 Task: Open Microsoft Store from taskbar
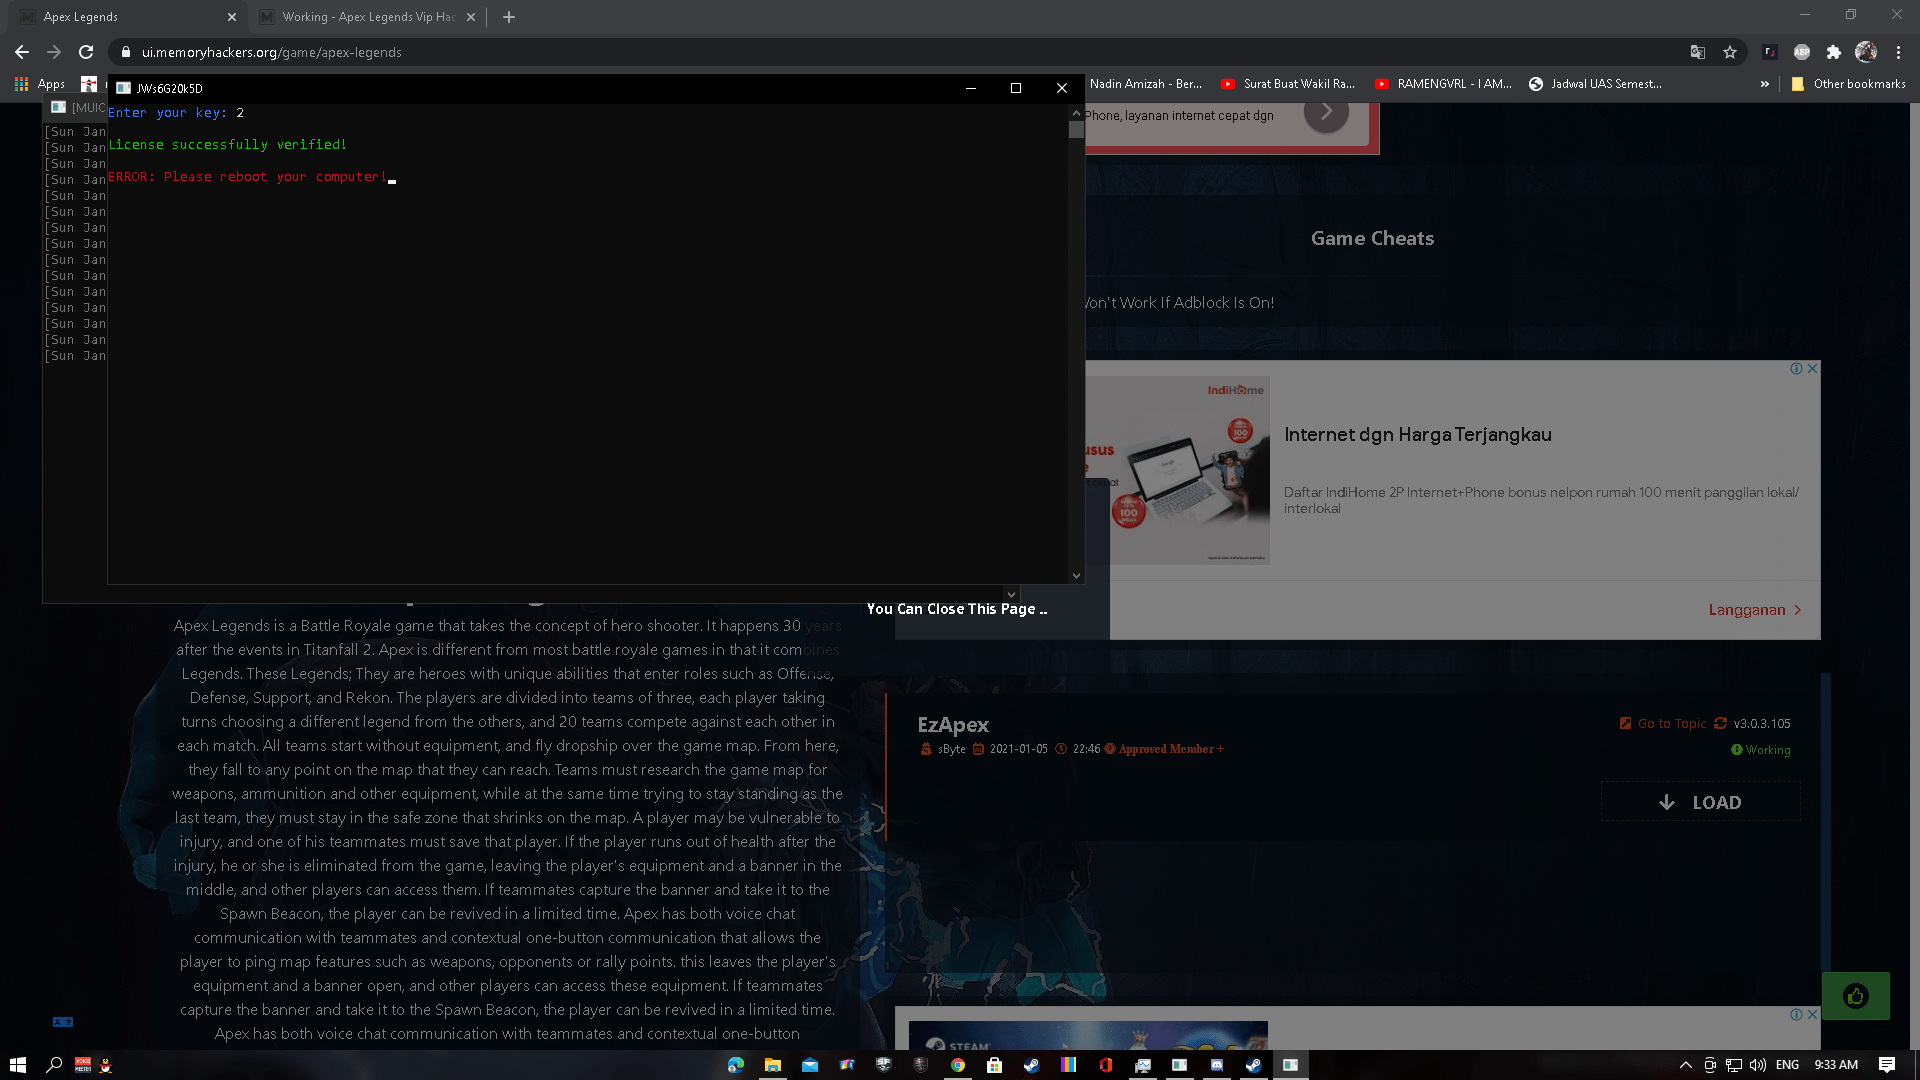click(994, 1065)
